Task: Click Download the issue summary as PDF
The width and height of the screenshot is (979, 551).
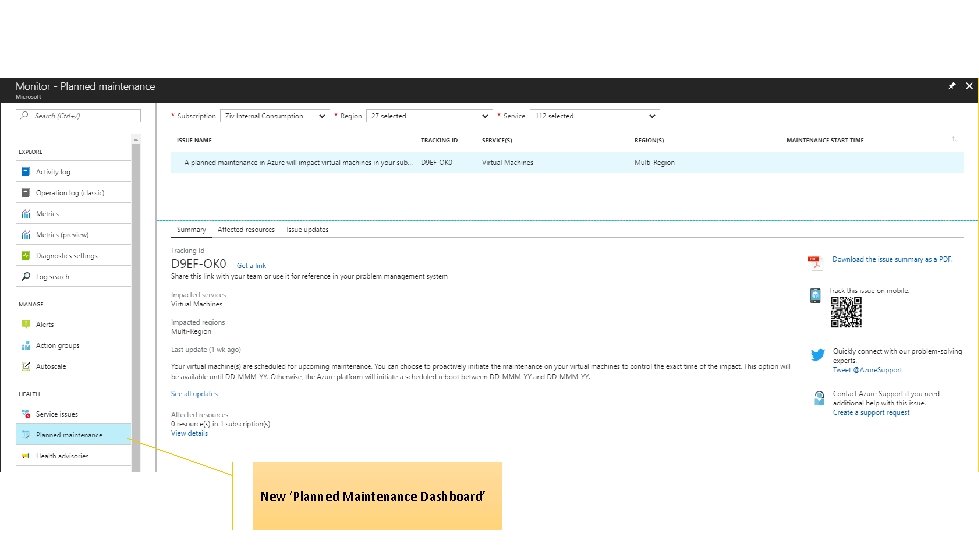Action: [892, 259]
